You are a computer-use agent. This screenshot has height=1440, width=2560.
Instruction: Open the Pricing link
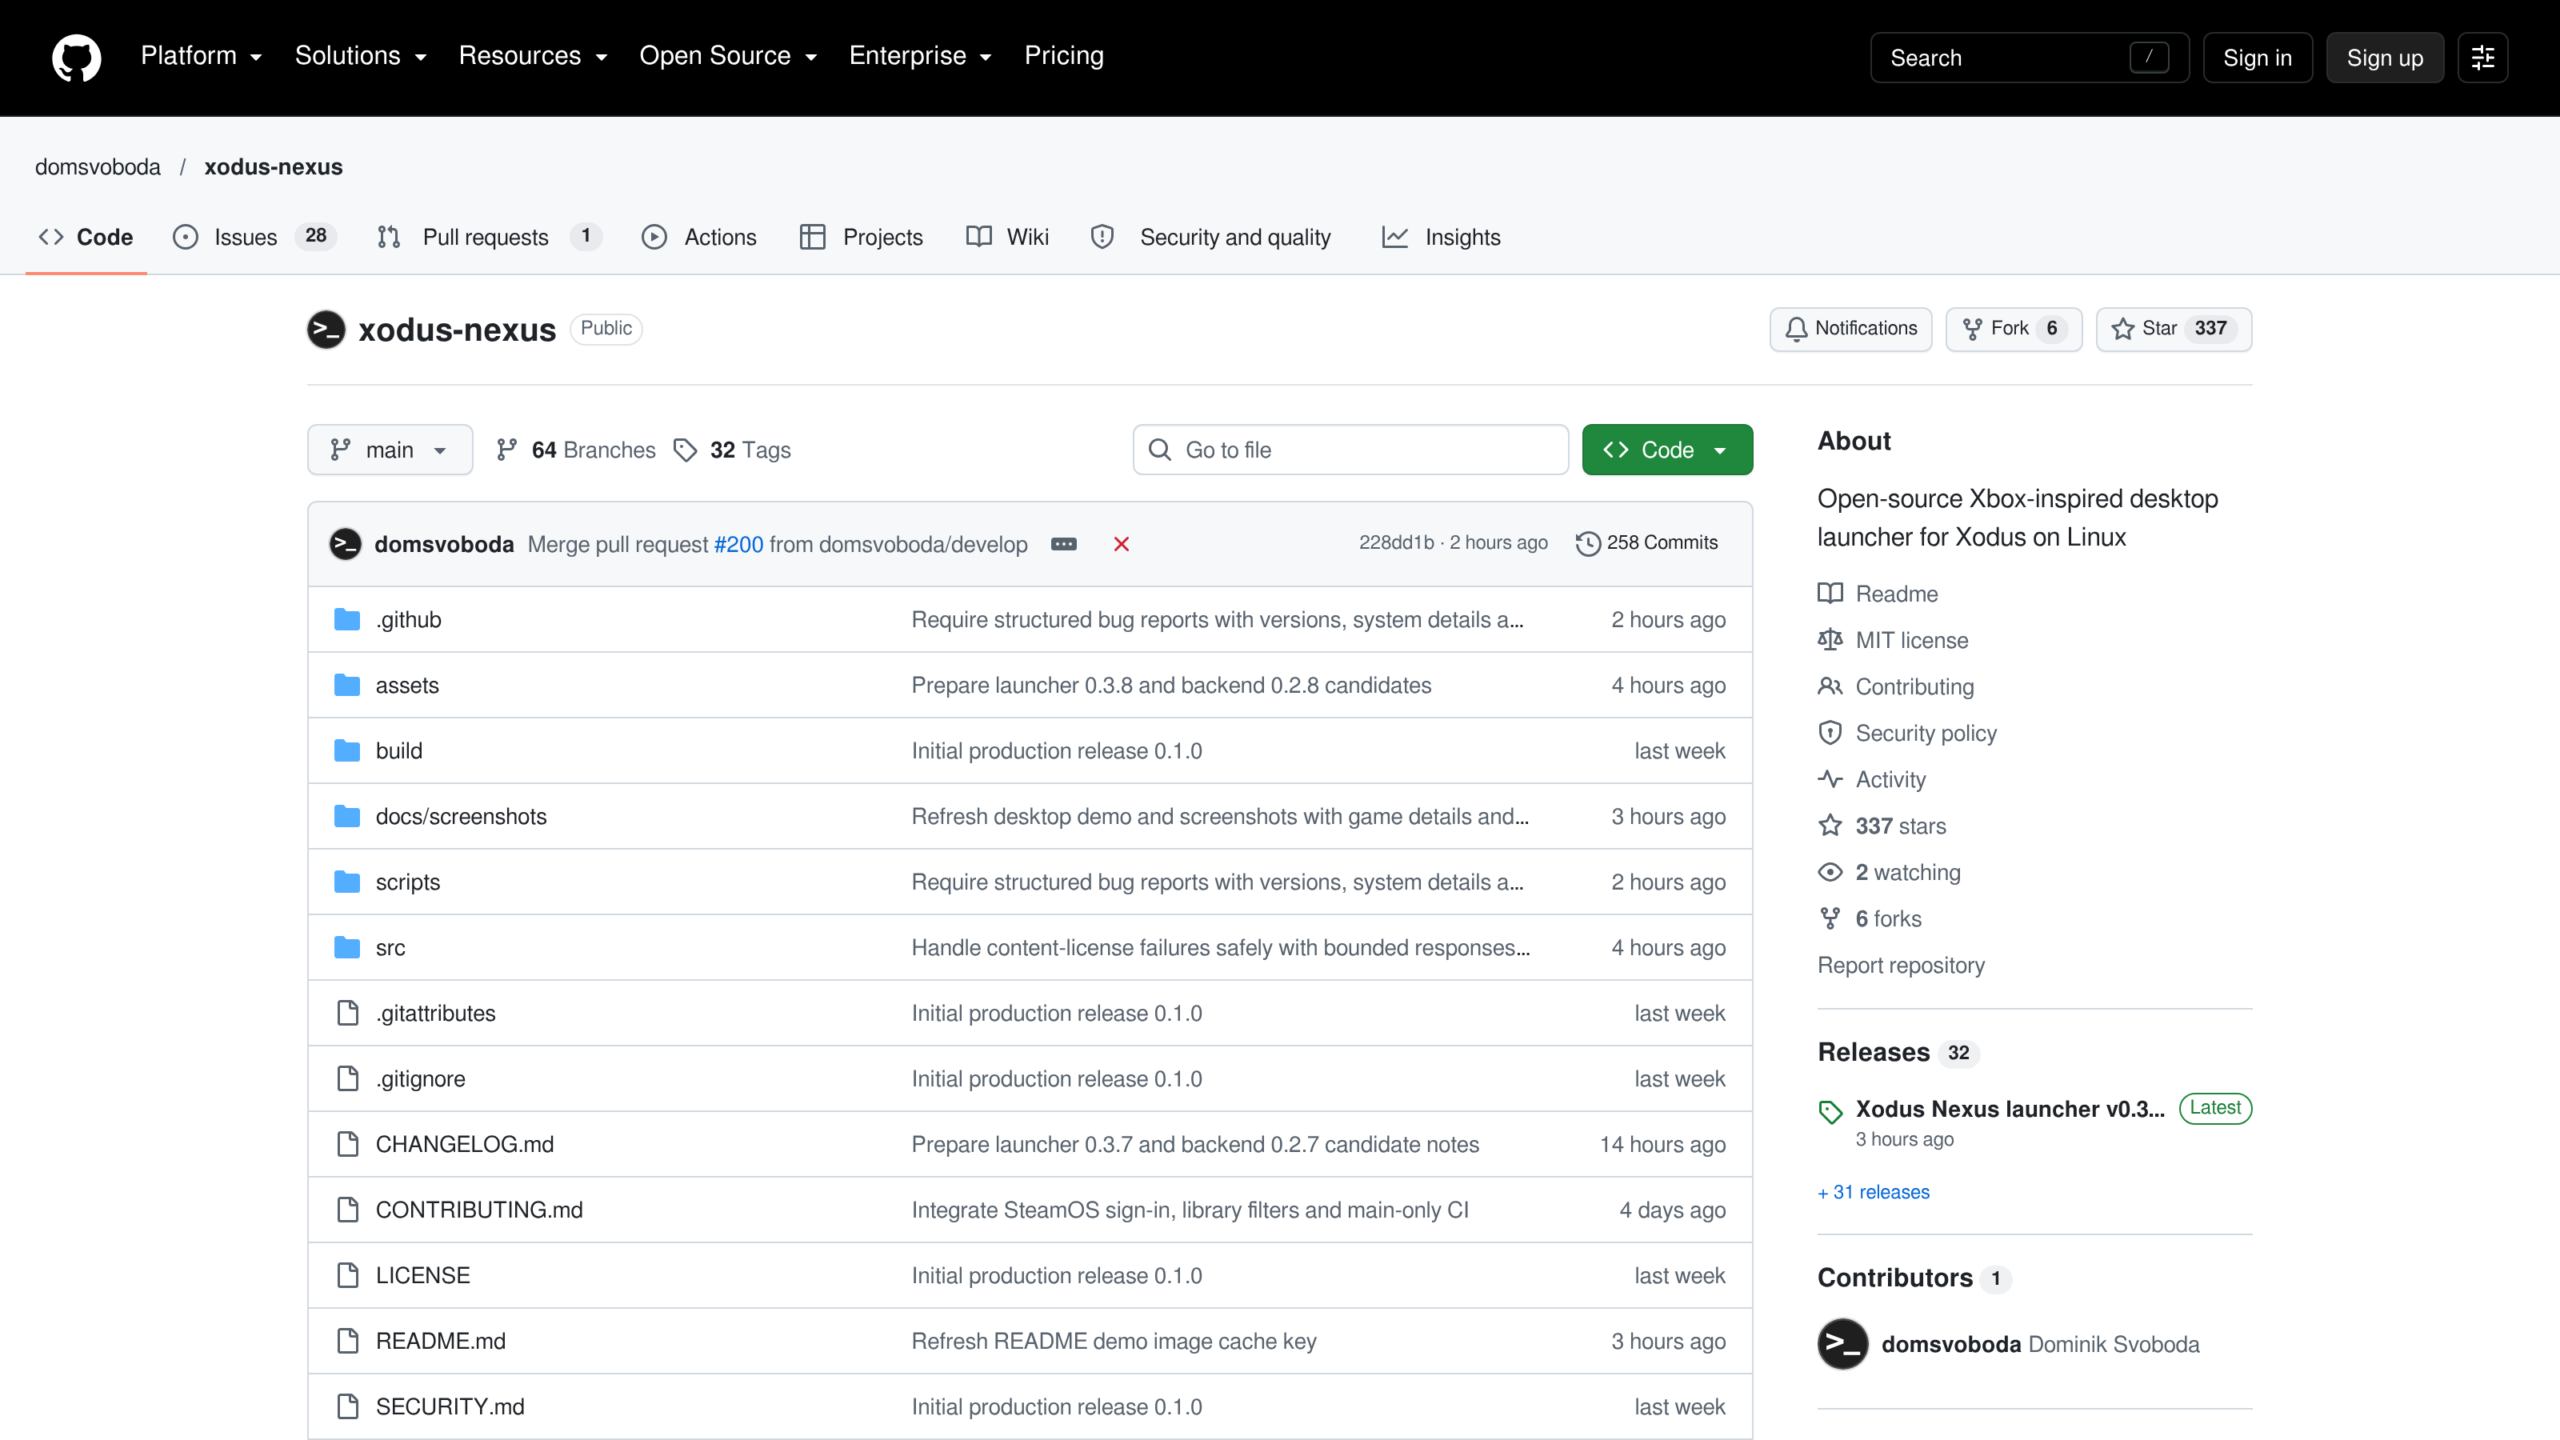pyautogui.click(x=1064, y=56)
